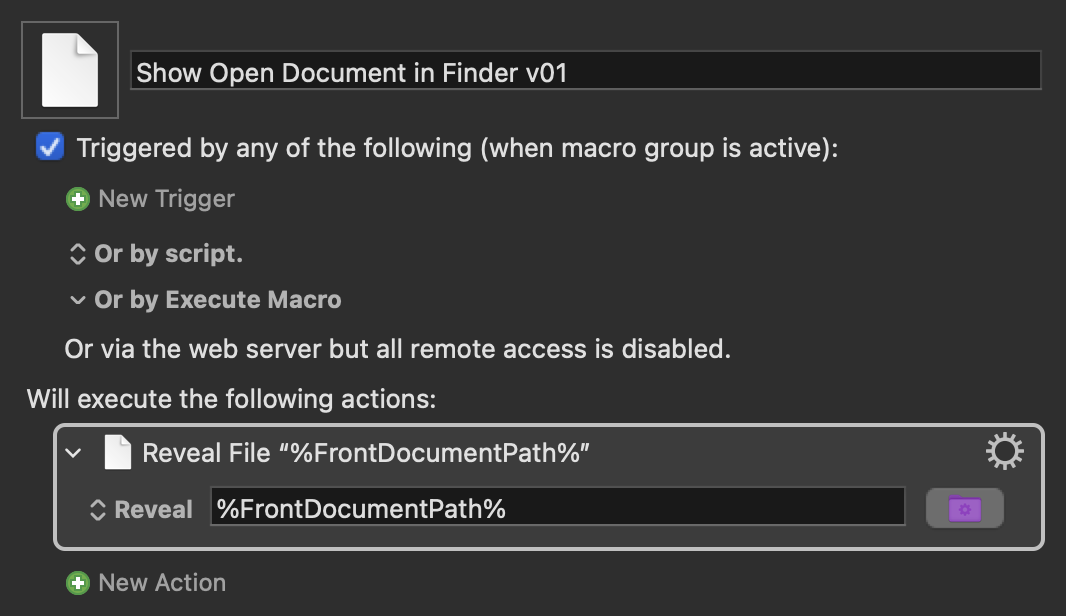The width and height of the screenshot is (1066, 616).
Task: Click the New Action text button
Action: [x=162, y=583]
